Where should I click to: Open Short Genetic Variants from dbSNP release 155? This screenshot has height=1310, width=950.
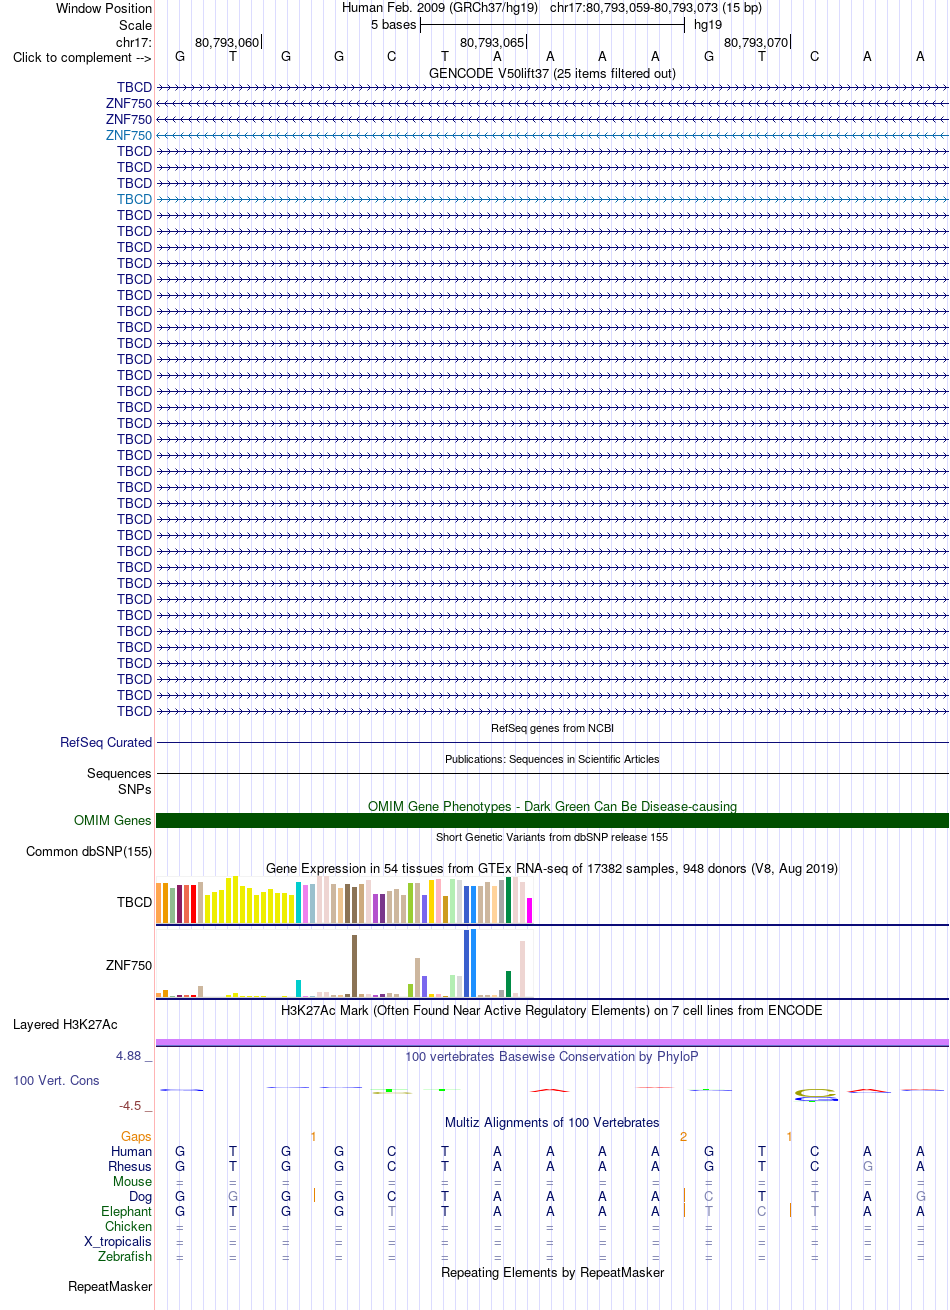coord(552,837)
